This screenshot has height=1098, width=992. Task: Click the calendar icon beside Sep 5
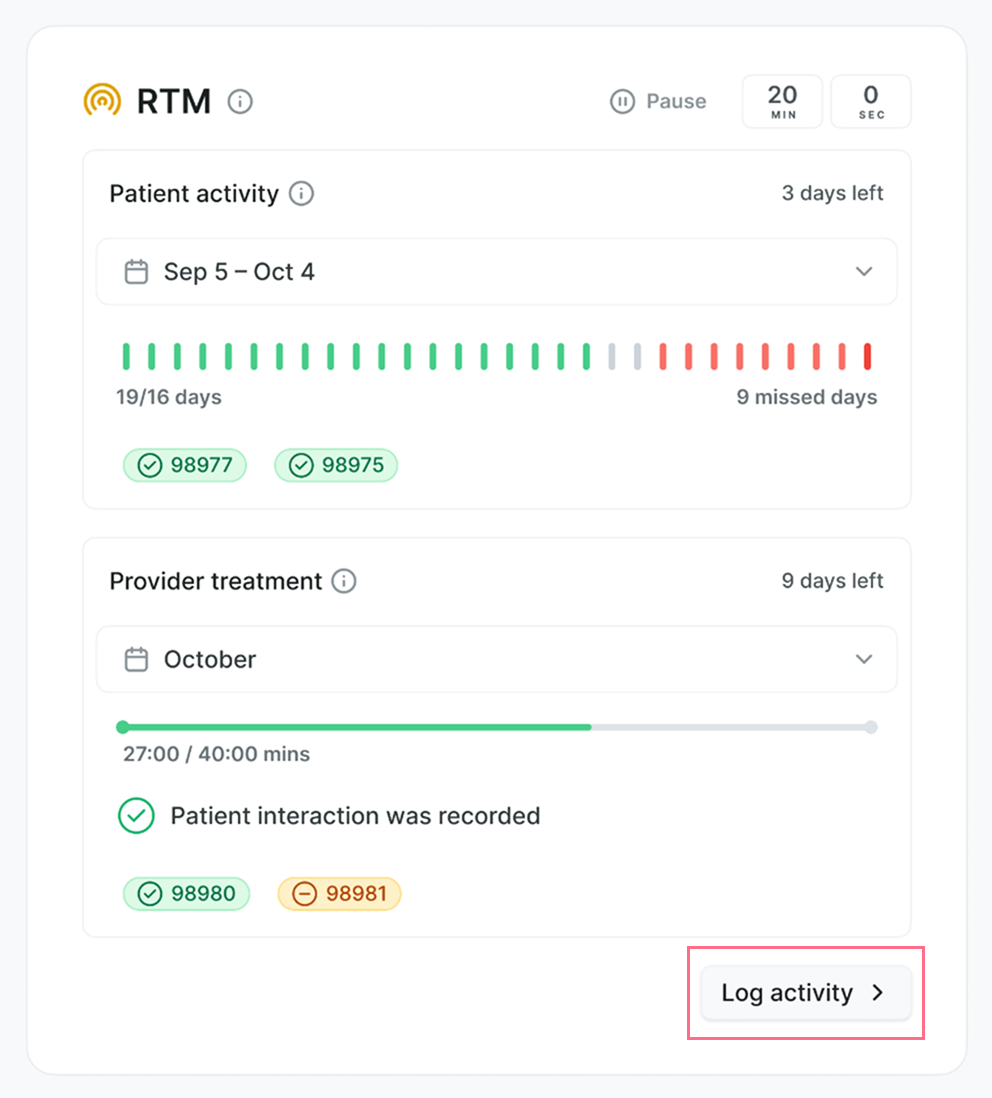136,271
